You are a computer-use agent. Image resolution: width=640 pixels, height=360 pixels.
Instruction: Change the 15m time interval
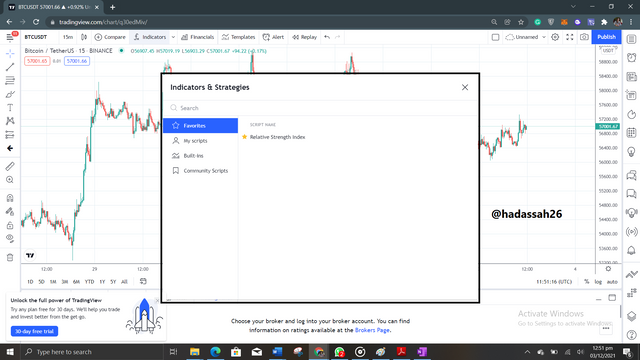[x=68, y=37]
